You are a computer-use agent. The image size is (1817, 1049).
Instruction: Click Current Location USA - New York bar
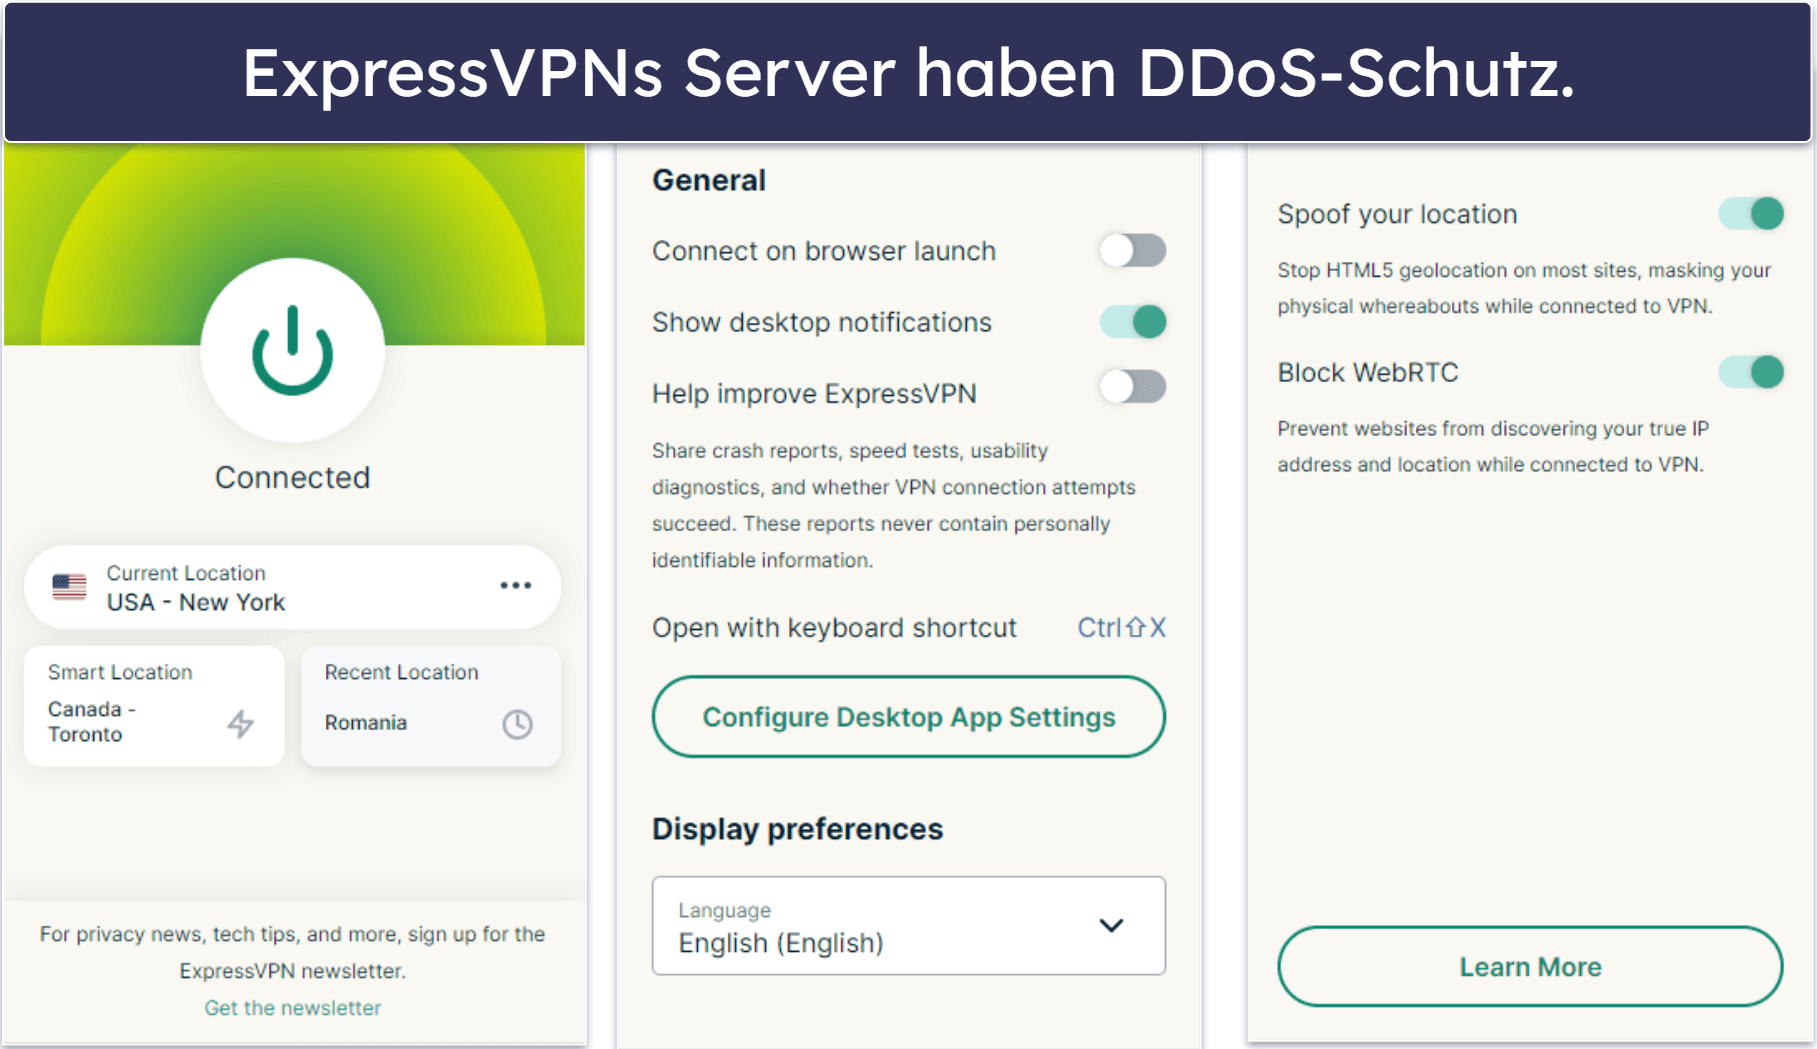[x=292, y=587]
